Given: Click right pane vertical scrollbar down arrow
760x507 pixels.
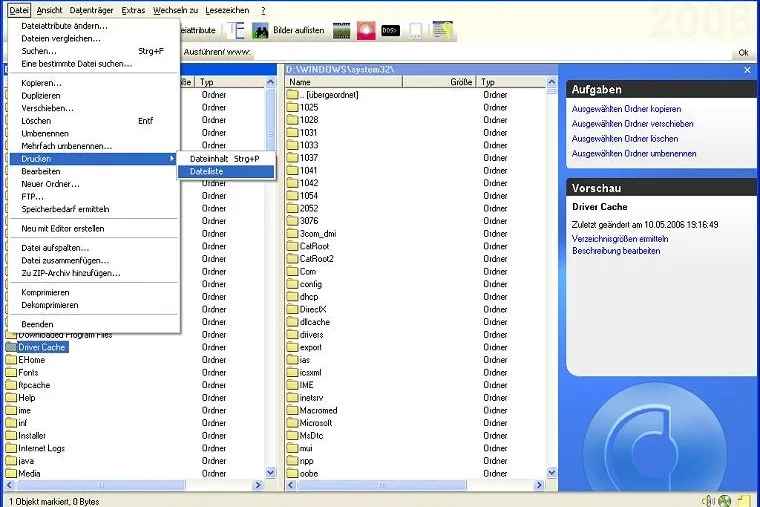Looking at the screenshot, I should point(552,472).
